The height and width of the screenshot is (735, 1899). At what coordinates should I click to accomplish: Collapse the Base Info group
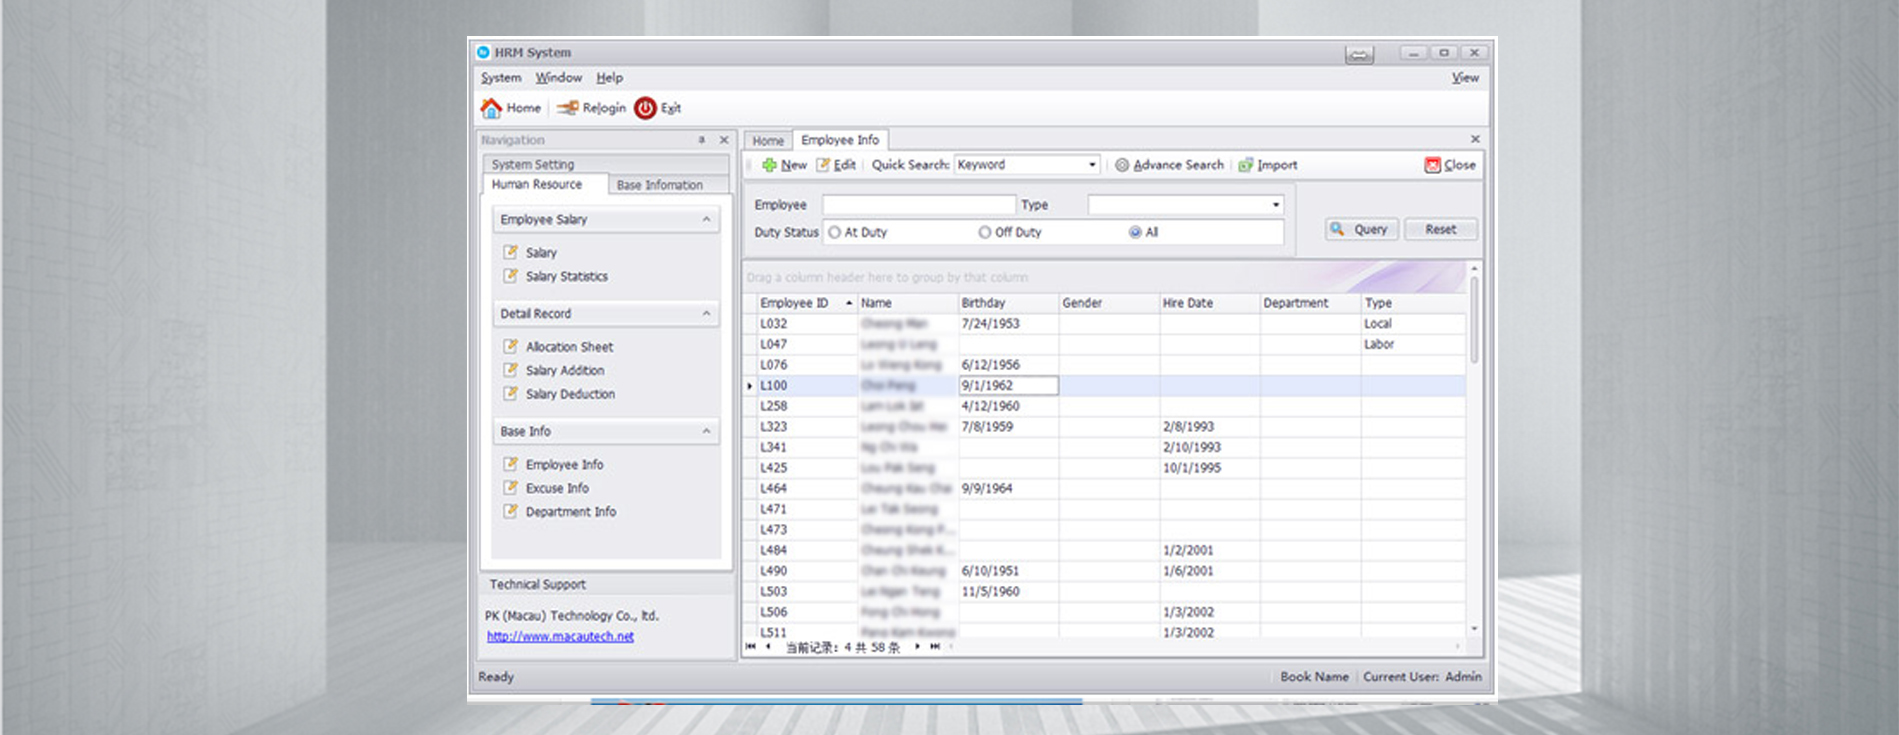click(706, 431)
